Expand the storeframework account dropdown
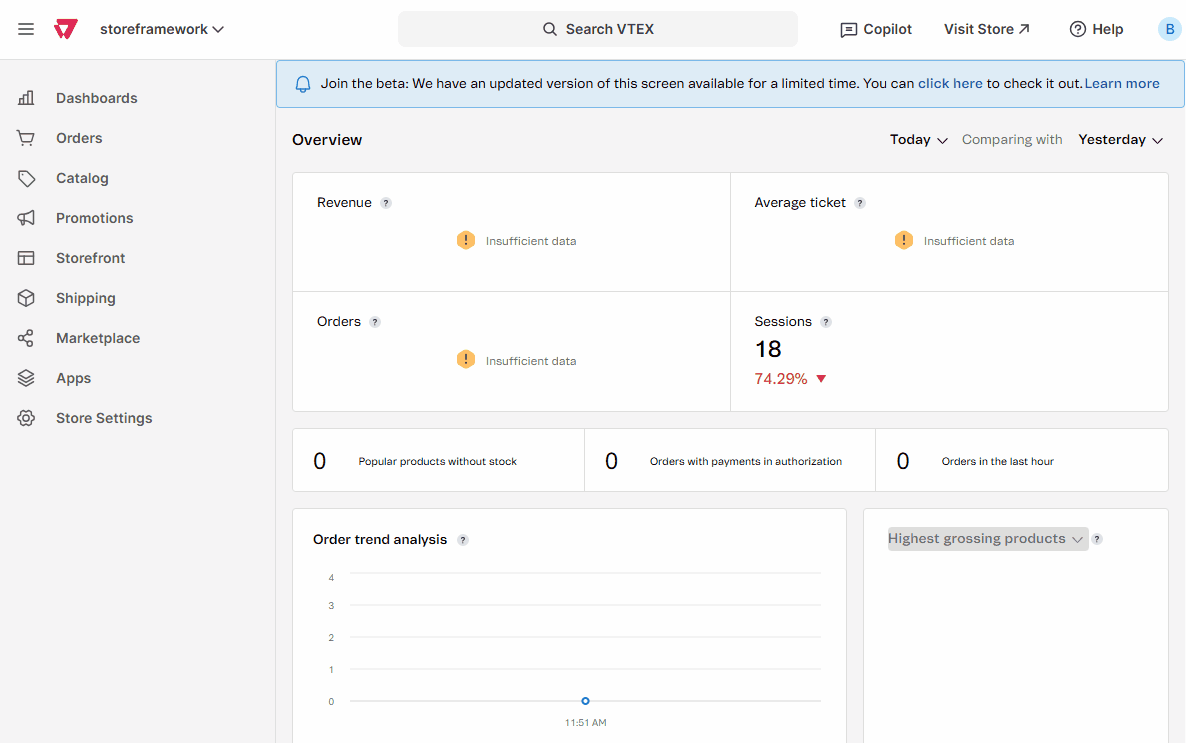Image resolution: width=1186 pixels, height=743 pixels. pos(162,29)
